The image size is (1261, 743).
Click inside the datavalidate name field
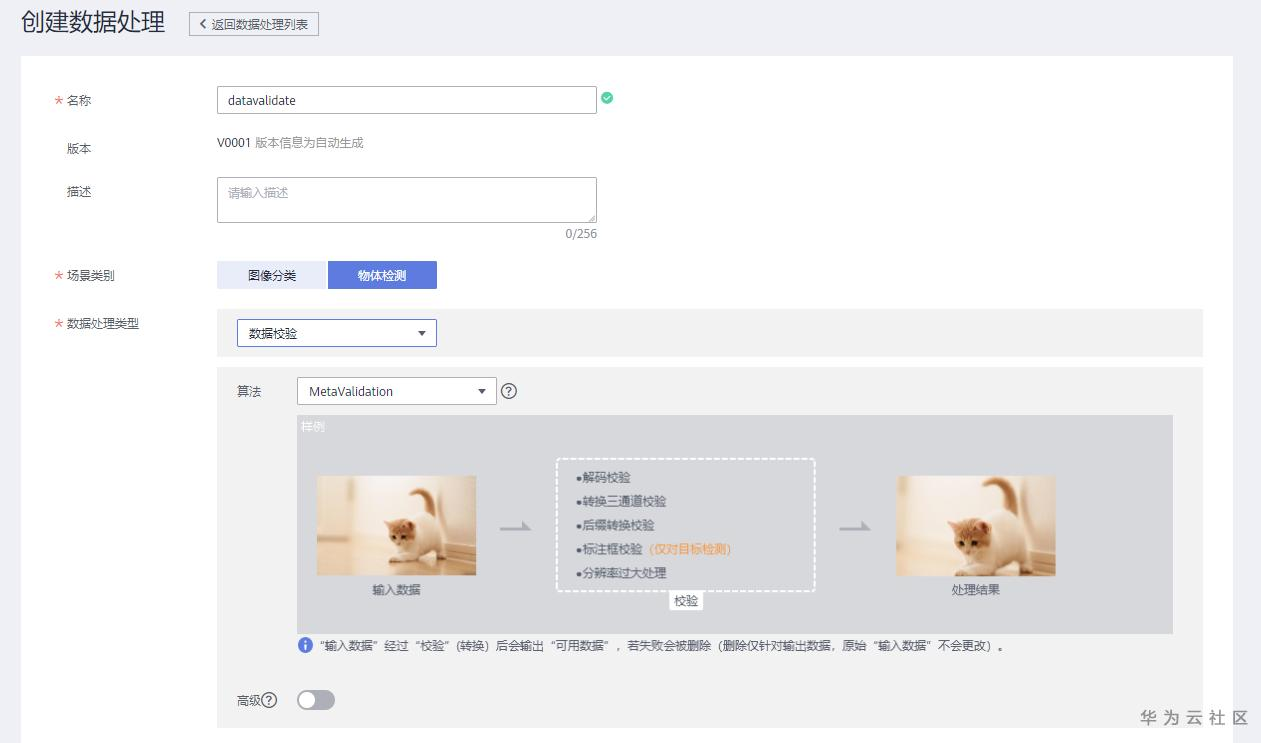click(x=406, y=99)
